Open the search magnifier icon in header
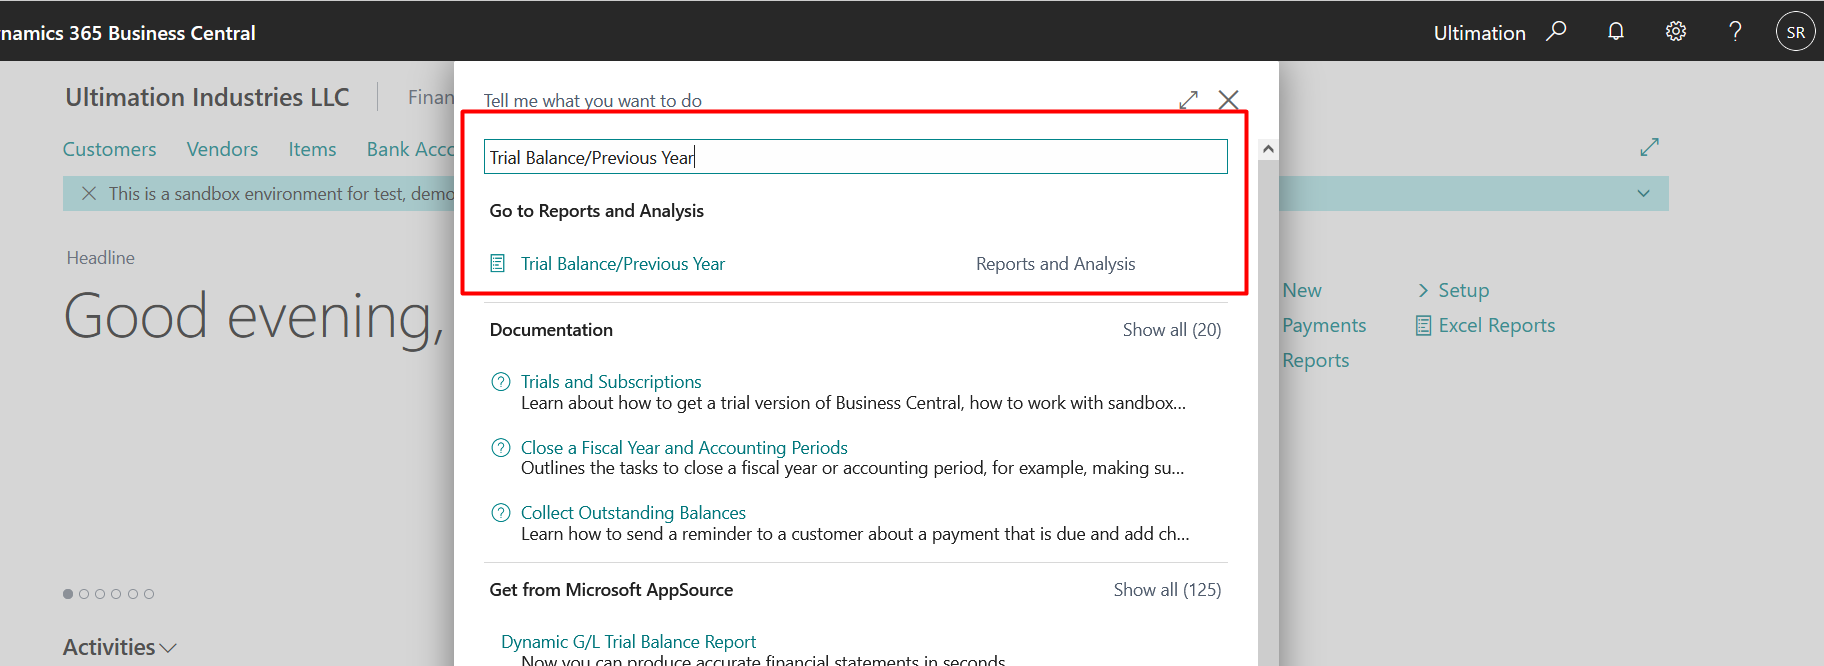The image size is (1824, 666). (1556, 32)
